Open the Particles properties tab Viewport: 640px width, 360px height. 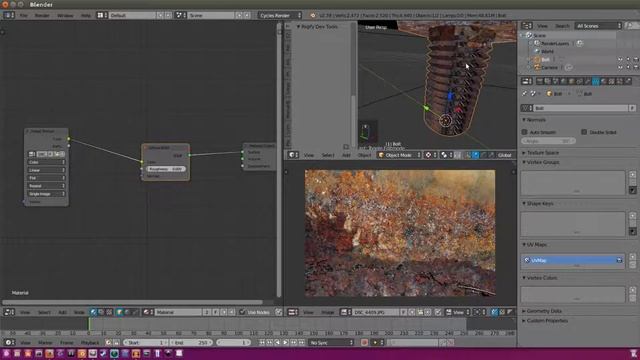(620, 81)
